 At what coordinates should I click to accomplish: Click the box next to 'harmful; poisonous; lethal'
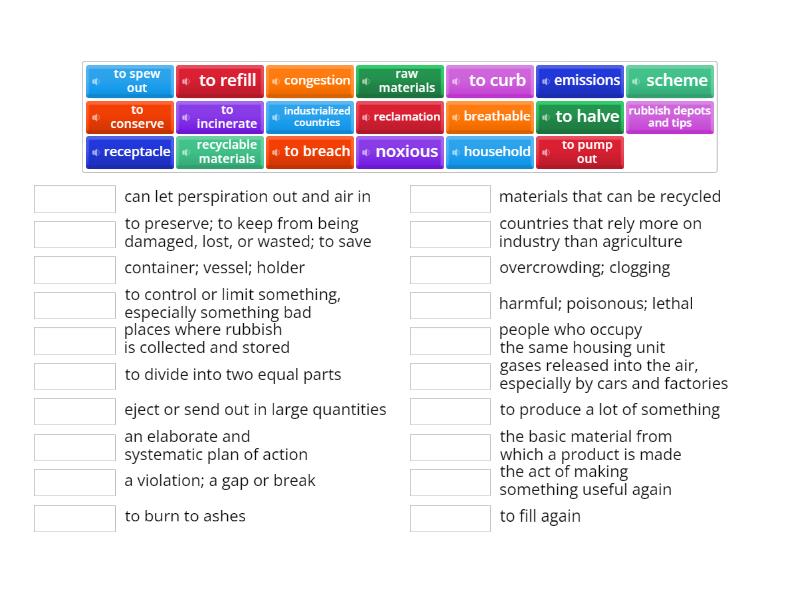pyautogui.click(x=450, y=305)
